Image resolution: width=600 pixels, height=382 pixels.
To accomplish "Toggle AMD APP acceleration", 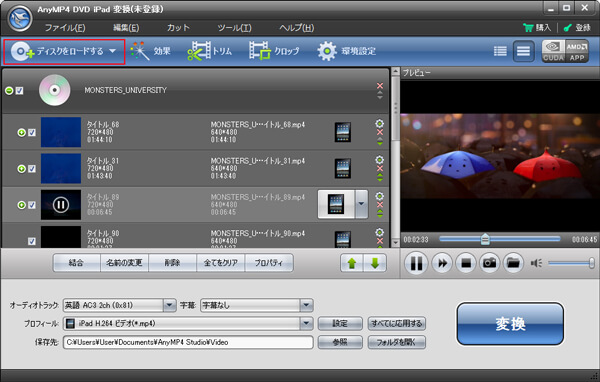I will [x=577, y=51].
